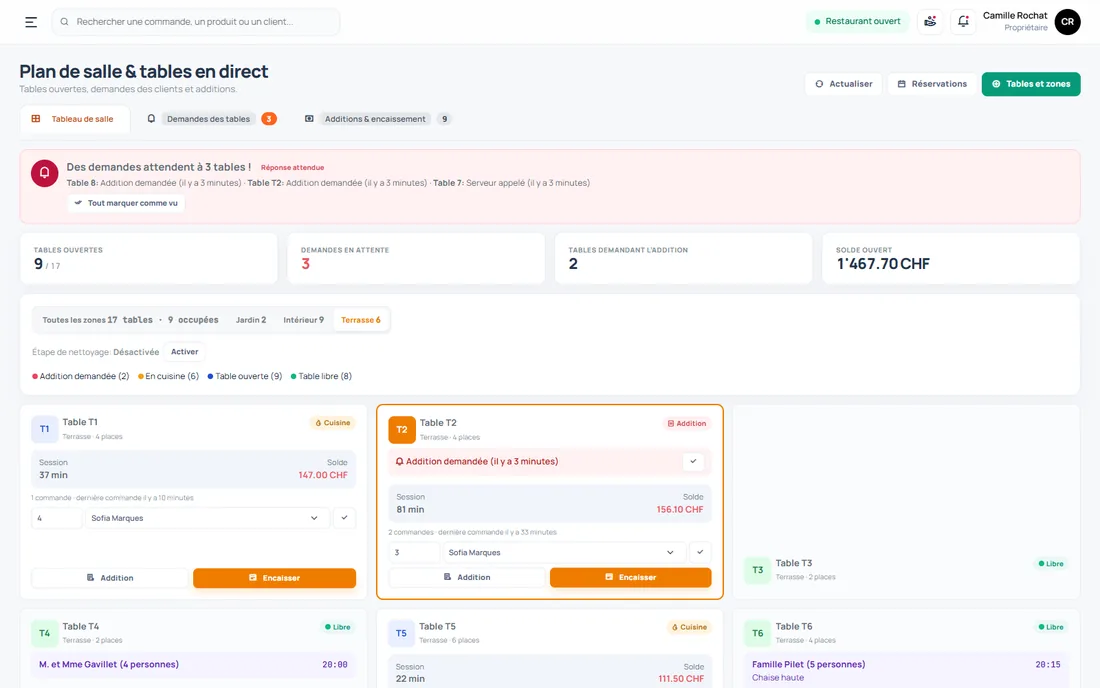Switch to Demandes des tables tab
The width and height of the screenshot is (1100, 688).
(210, 119)
